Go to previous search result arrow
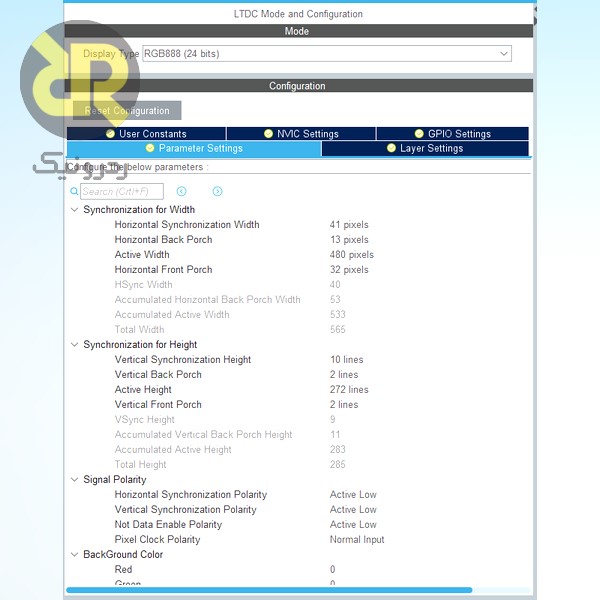600x600 pixels. pyautogui.click(x=181, y=191)
